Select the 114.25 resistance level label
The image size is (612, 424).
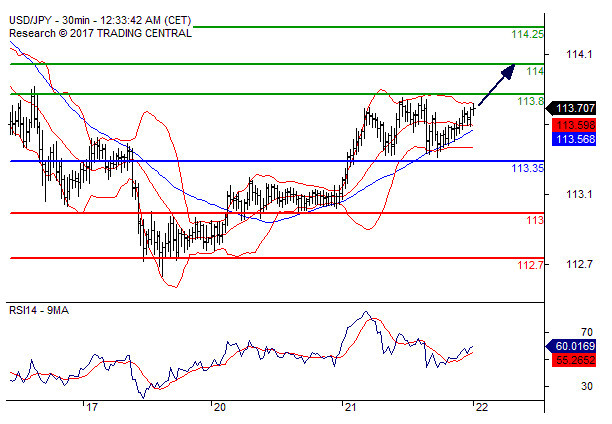click(527, 34)
